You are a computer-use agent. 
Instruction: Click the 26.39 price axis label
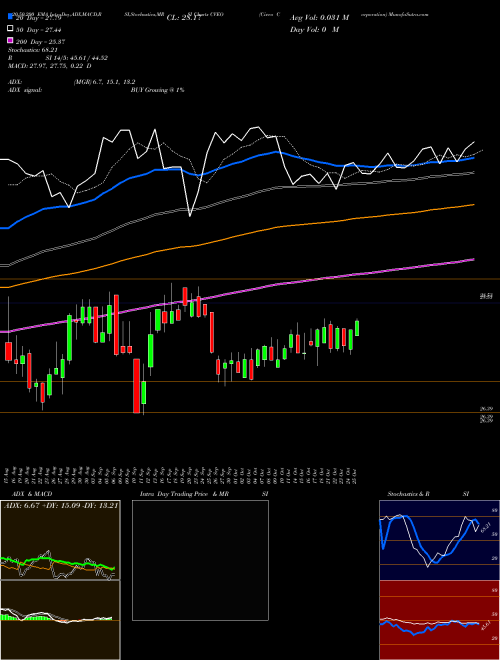pos(486,409)
